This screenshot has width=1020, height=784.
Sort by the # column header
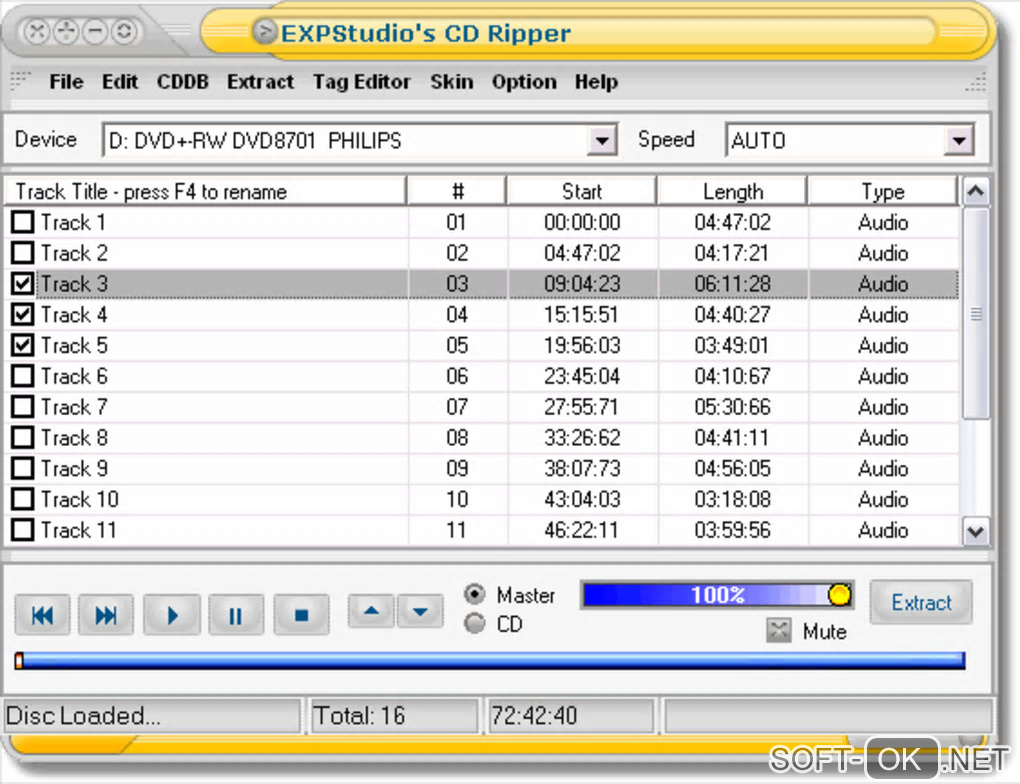tap(457, 191)
